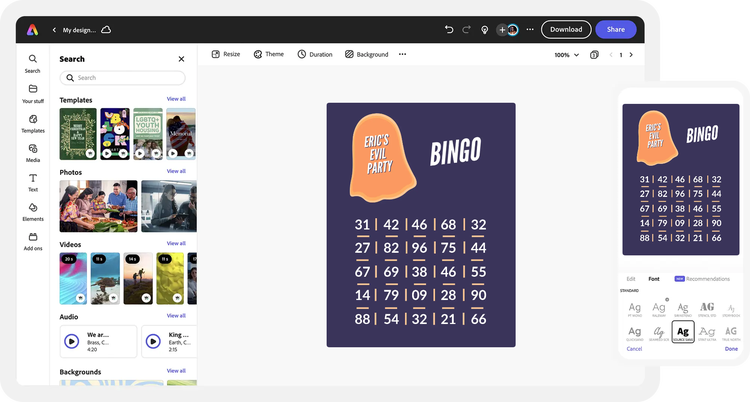Image resolution: width=750 pixels, height=402 pixels.
Task: Click the cloud sync status icon
Action: click(x=106, y=30)
